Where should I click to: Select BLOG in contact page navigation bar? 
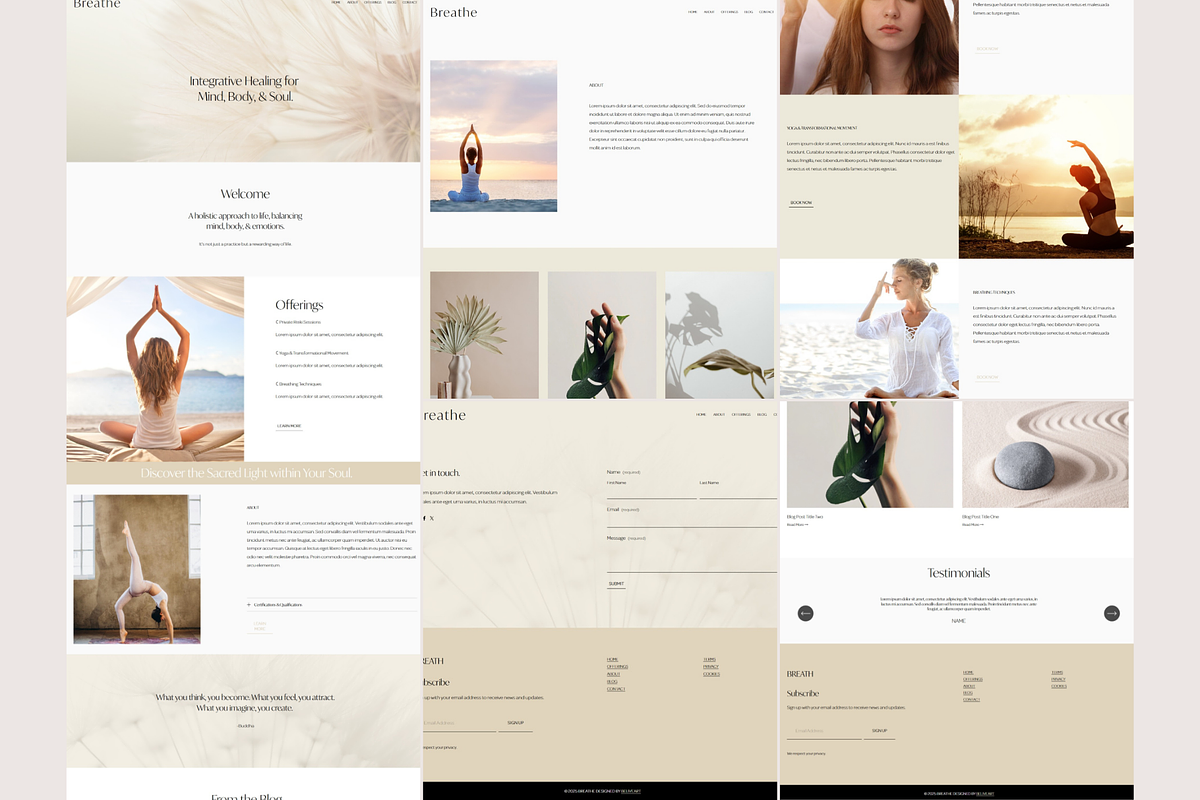pyautogui.click(x=762, y=414)
